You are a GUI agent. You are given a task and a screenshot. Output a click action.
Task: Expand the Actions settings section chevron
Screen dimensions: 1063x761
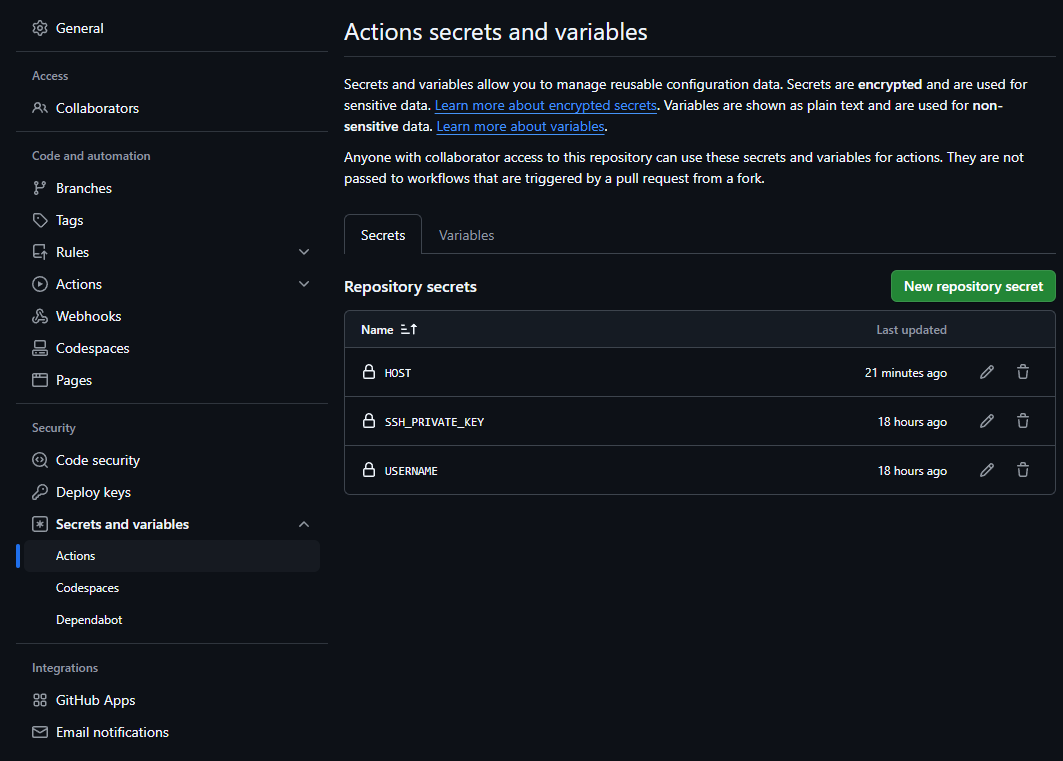pos(304,284)
